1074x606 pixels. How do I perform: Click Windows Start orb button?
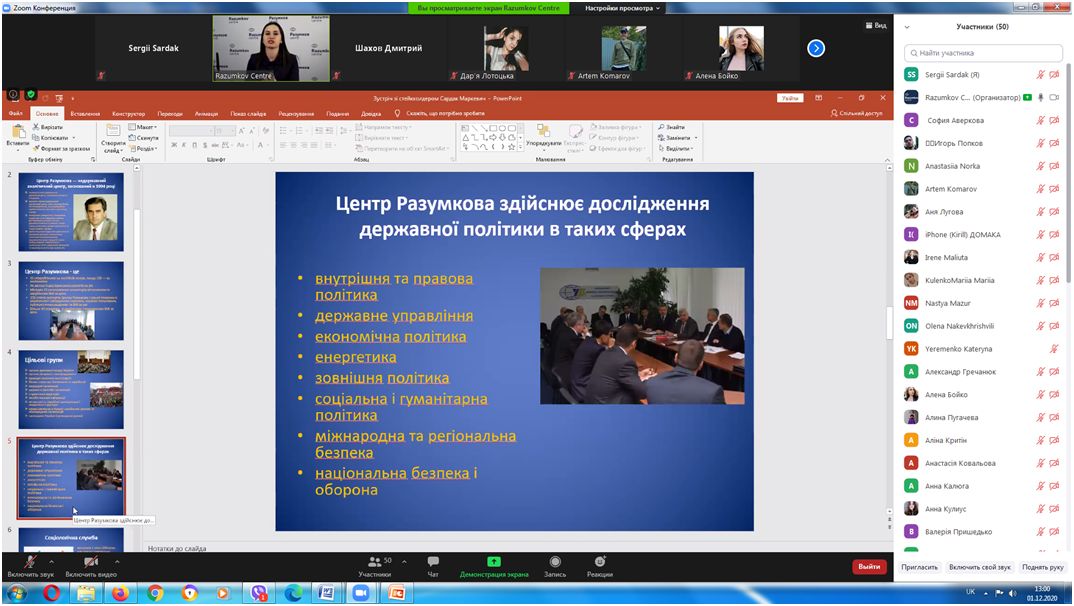click(17, 593)
